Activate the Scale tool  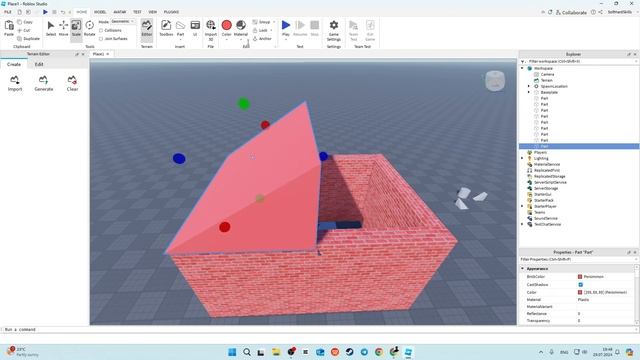76,29
